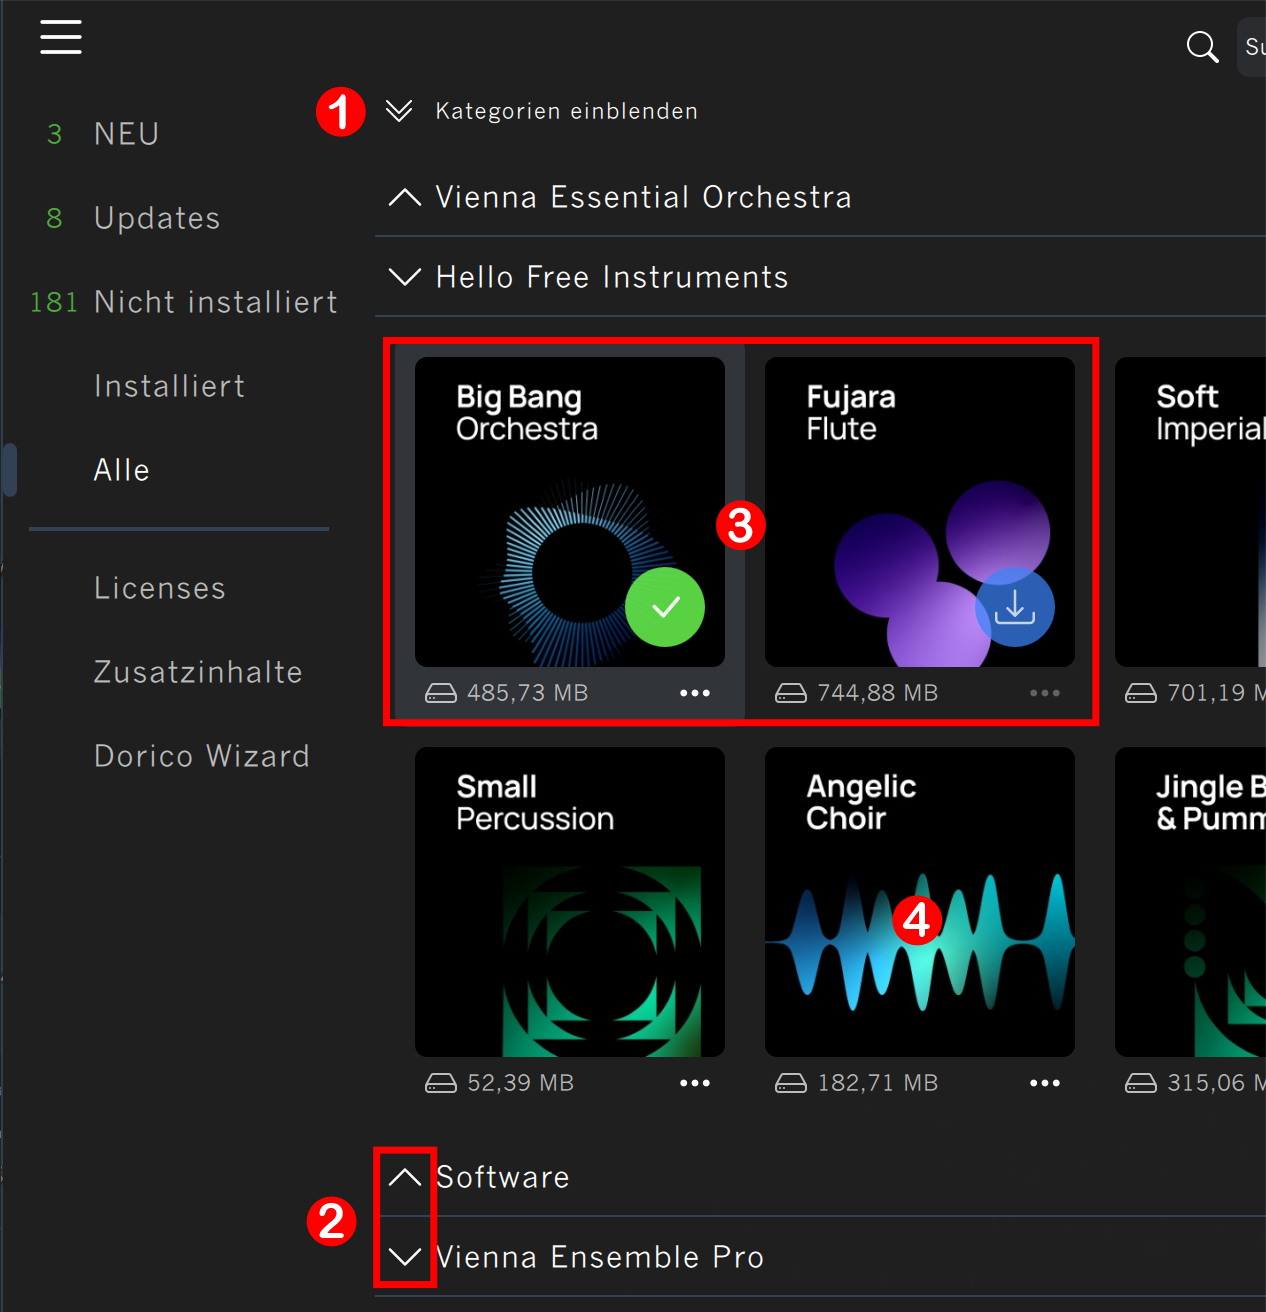Image resolution: width=1266 pixels, height=1312 pixels.
Task: Open the three-dot menu for Small Percussion
Action: pos(695,1083)
